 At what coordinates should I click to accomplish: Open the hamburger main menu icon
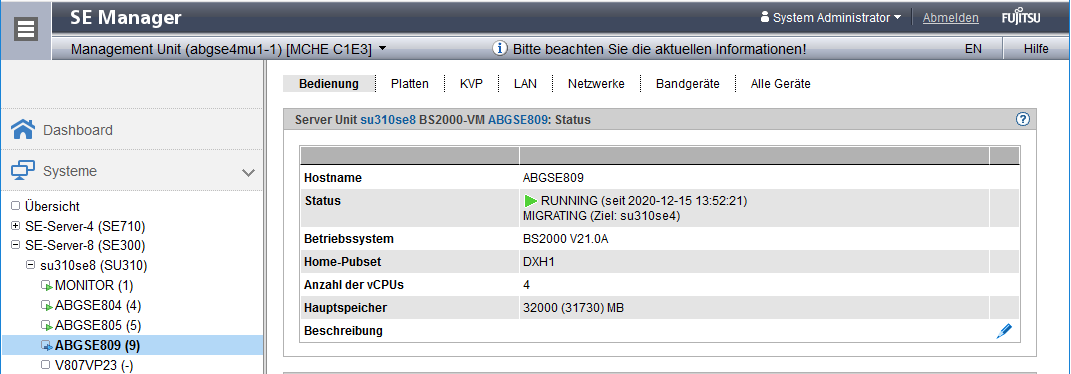point(26,29)
